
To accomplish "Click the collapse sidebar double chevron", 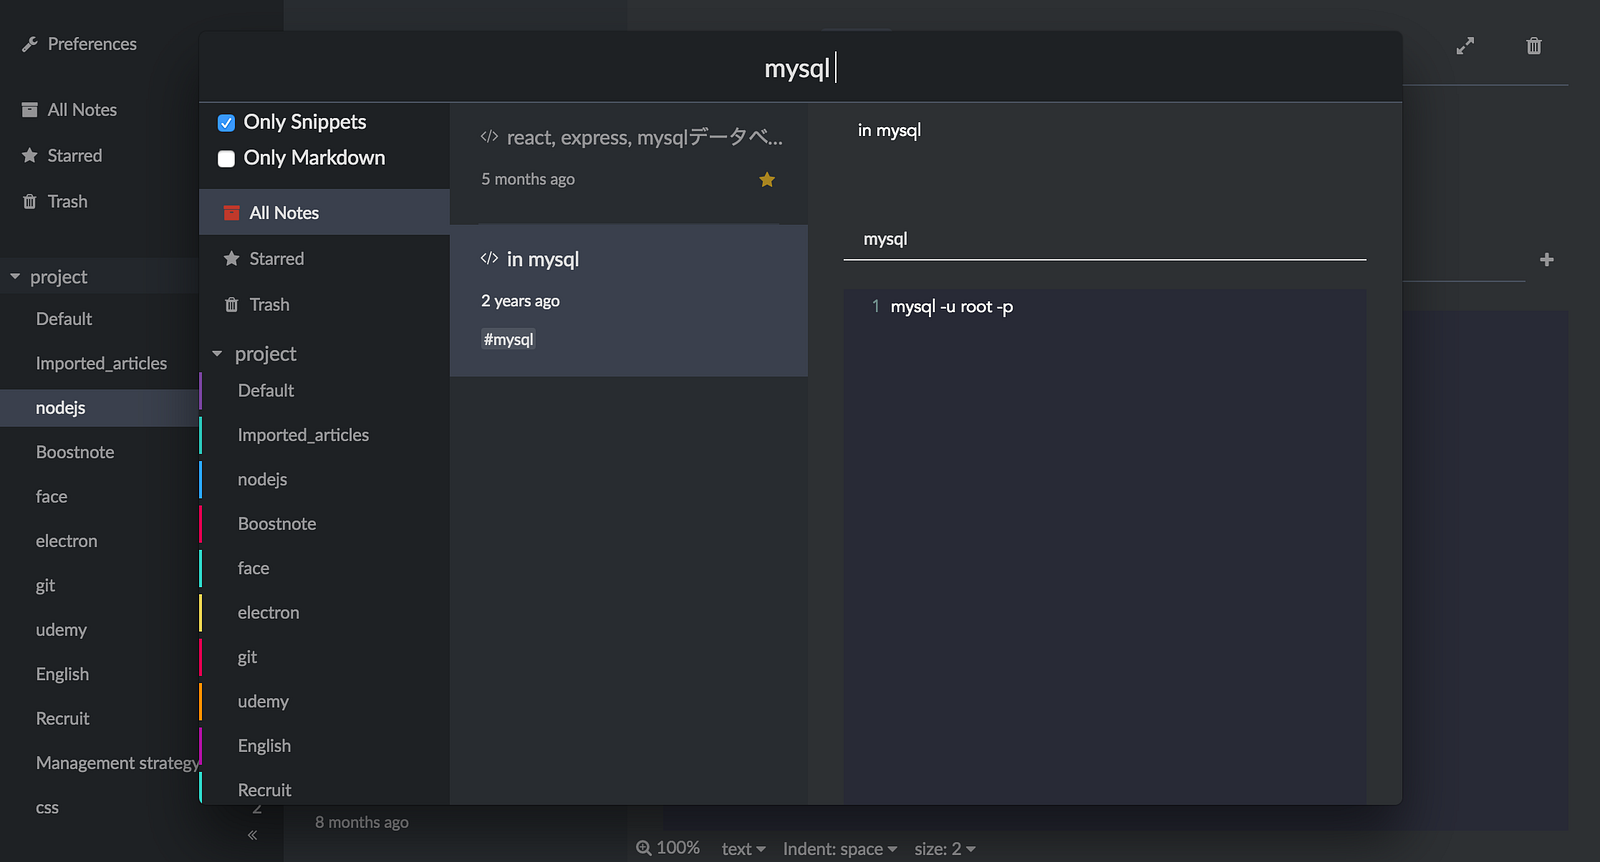I will 252,835.
